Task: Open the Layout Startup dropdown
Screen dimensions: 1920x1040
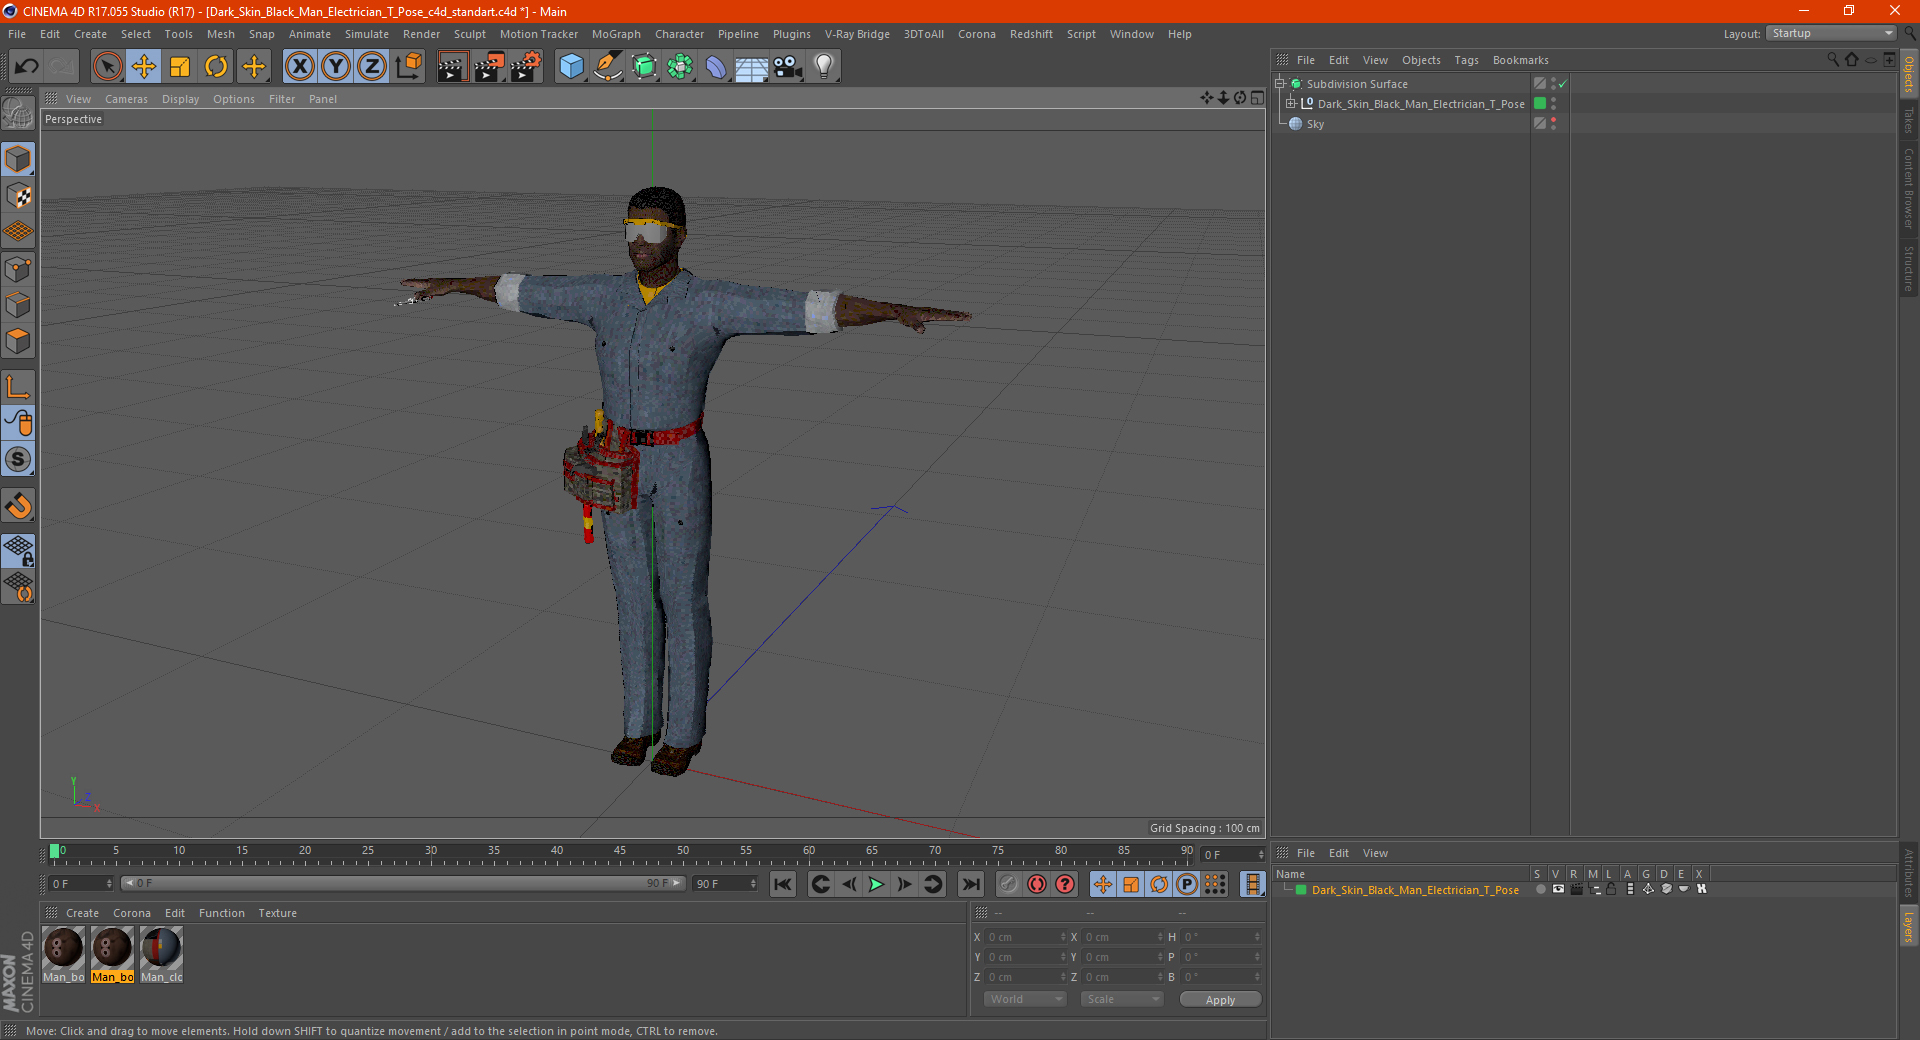Action: coord(1831,33)
